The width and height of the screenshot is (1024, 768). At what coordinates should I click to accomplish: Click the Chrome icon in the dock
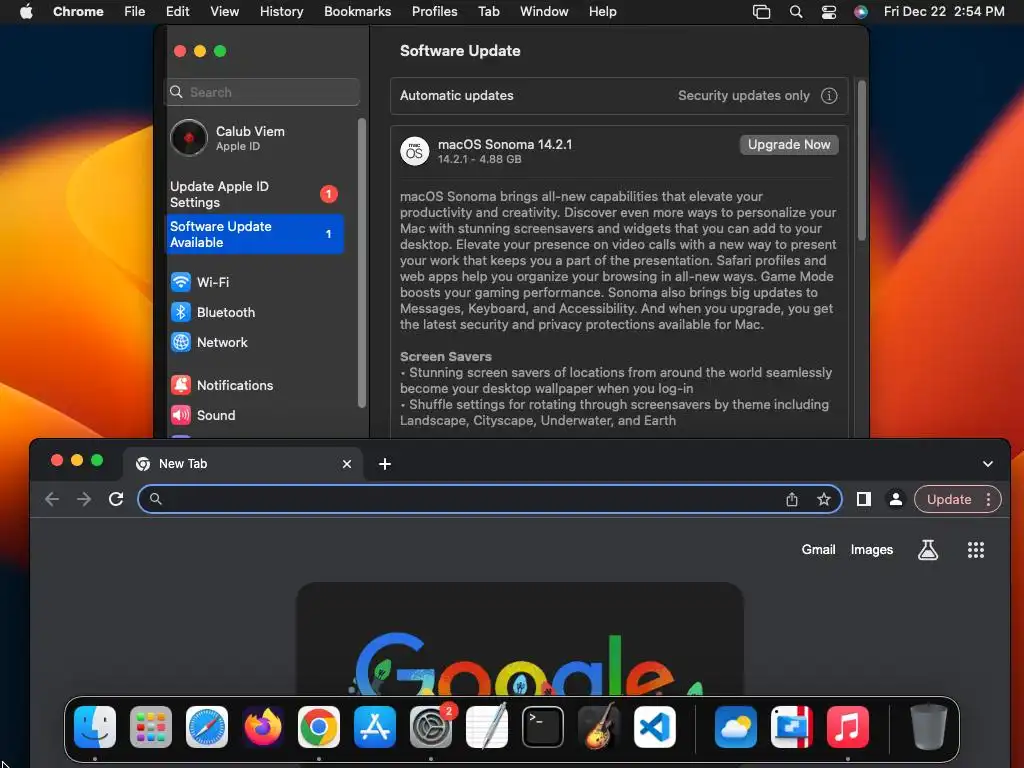click(x=319, y=727)
